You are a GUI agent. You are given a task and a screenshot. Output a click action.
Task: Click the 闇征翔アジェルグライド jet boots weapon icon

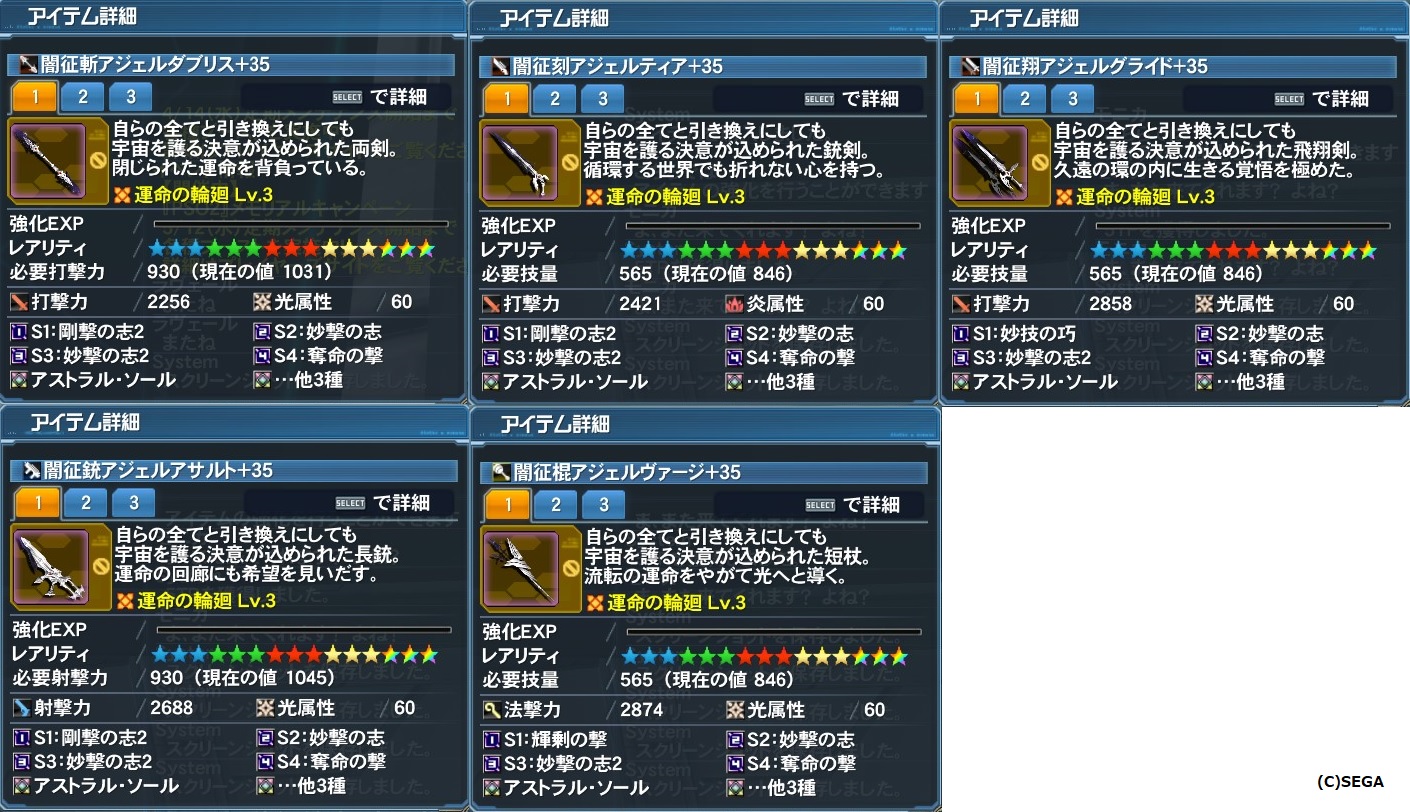990,160
